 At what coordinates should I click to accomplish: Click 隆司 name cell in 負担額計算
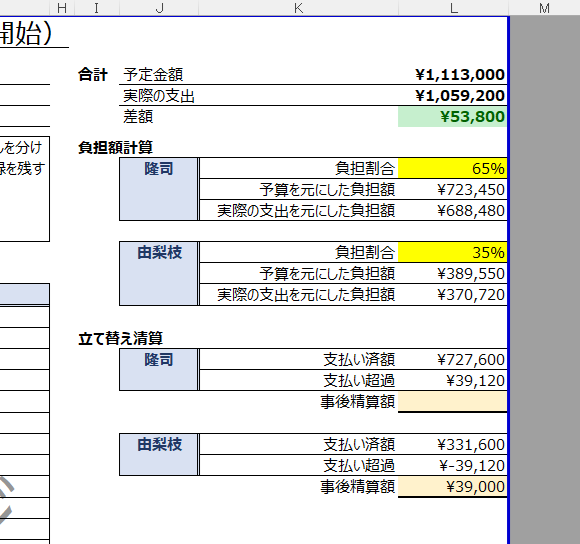[159, 189]
